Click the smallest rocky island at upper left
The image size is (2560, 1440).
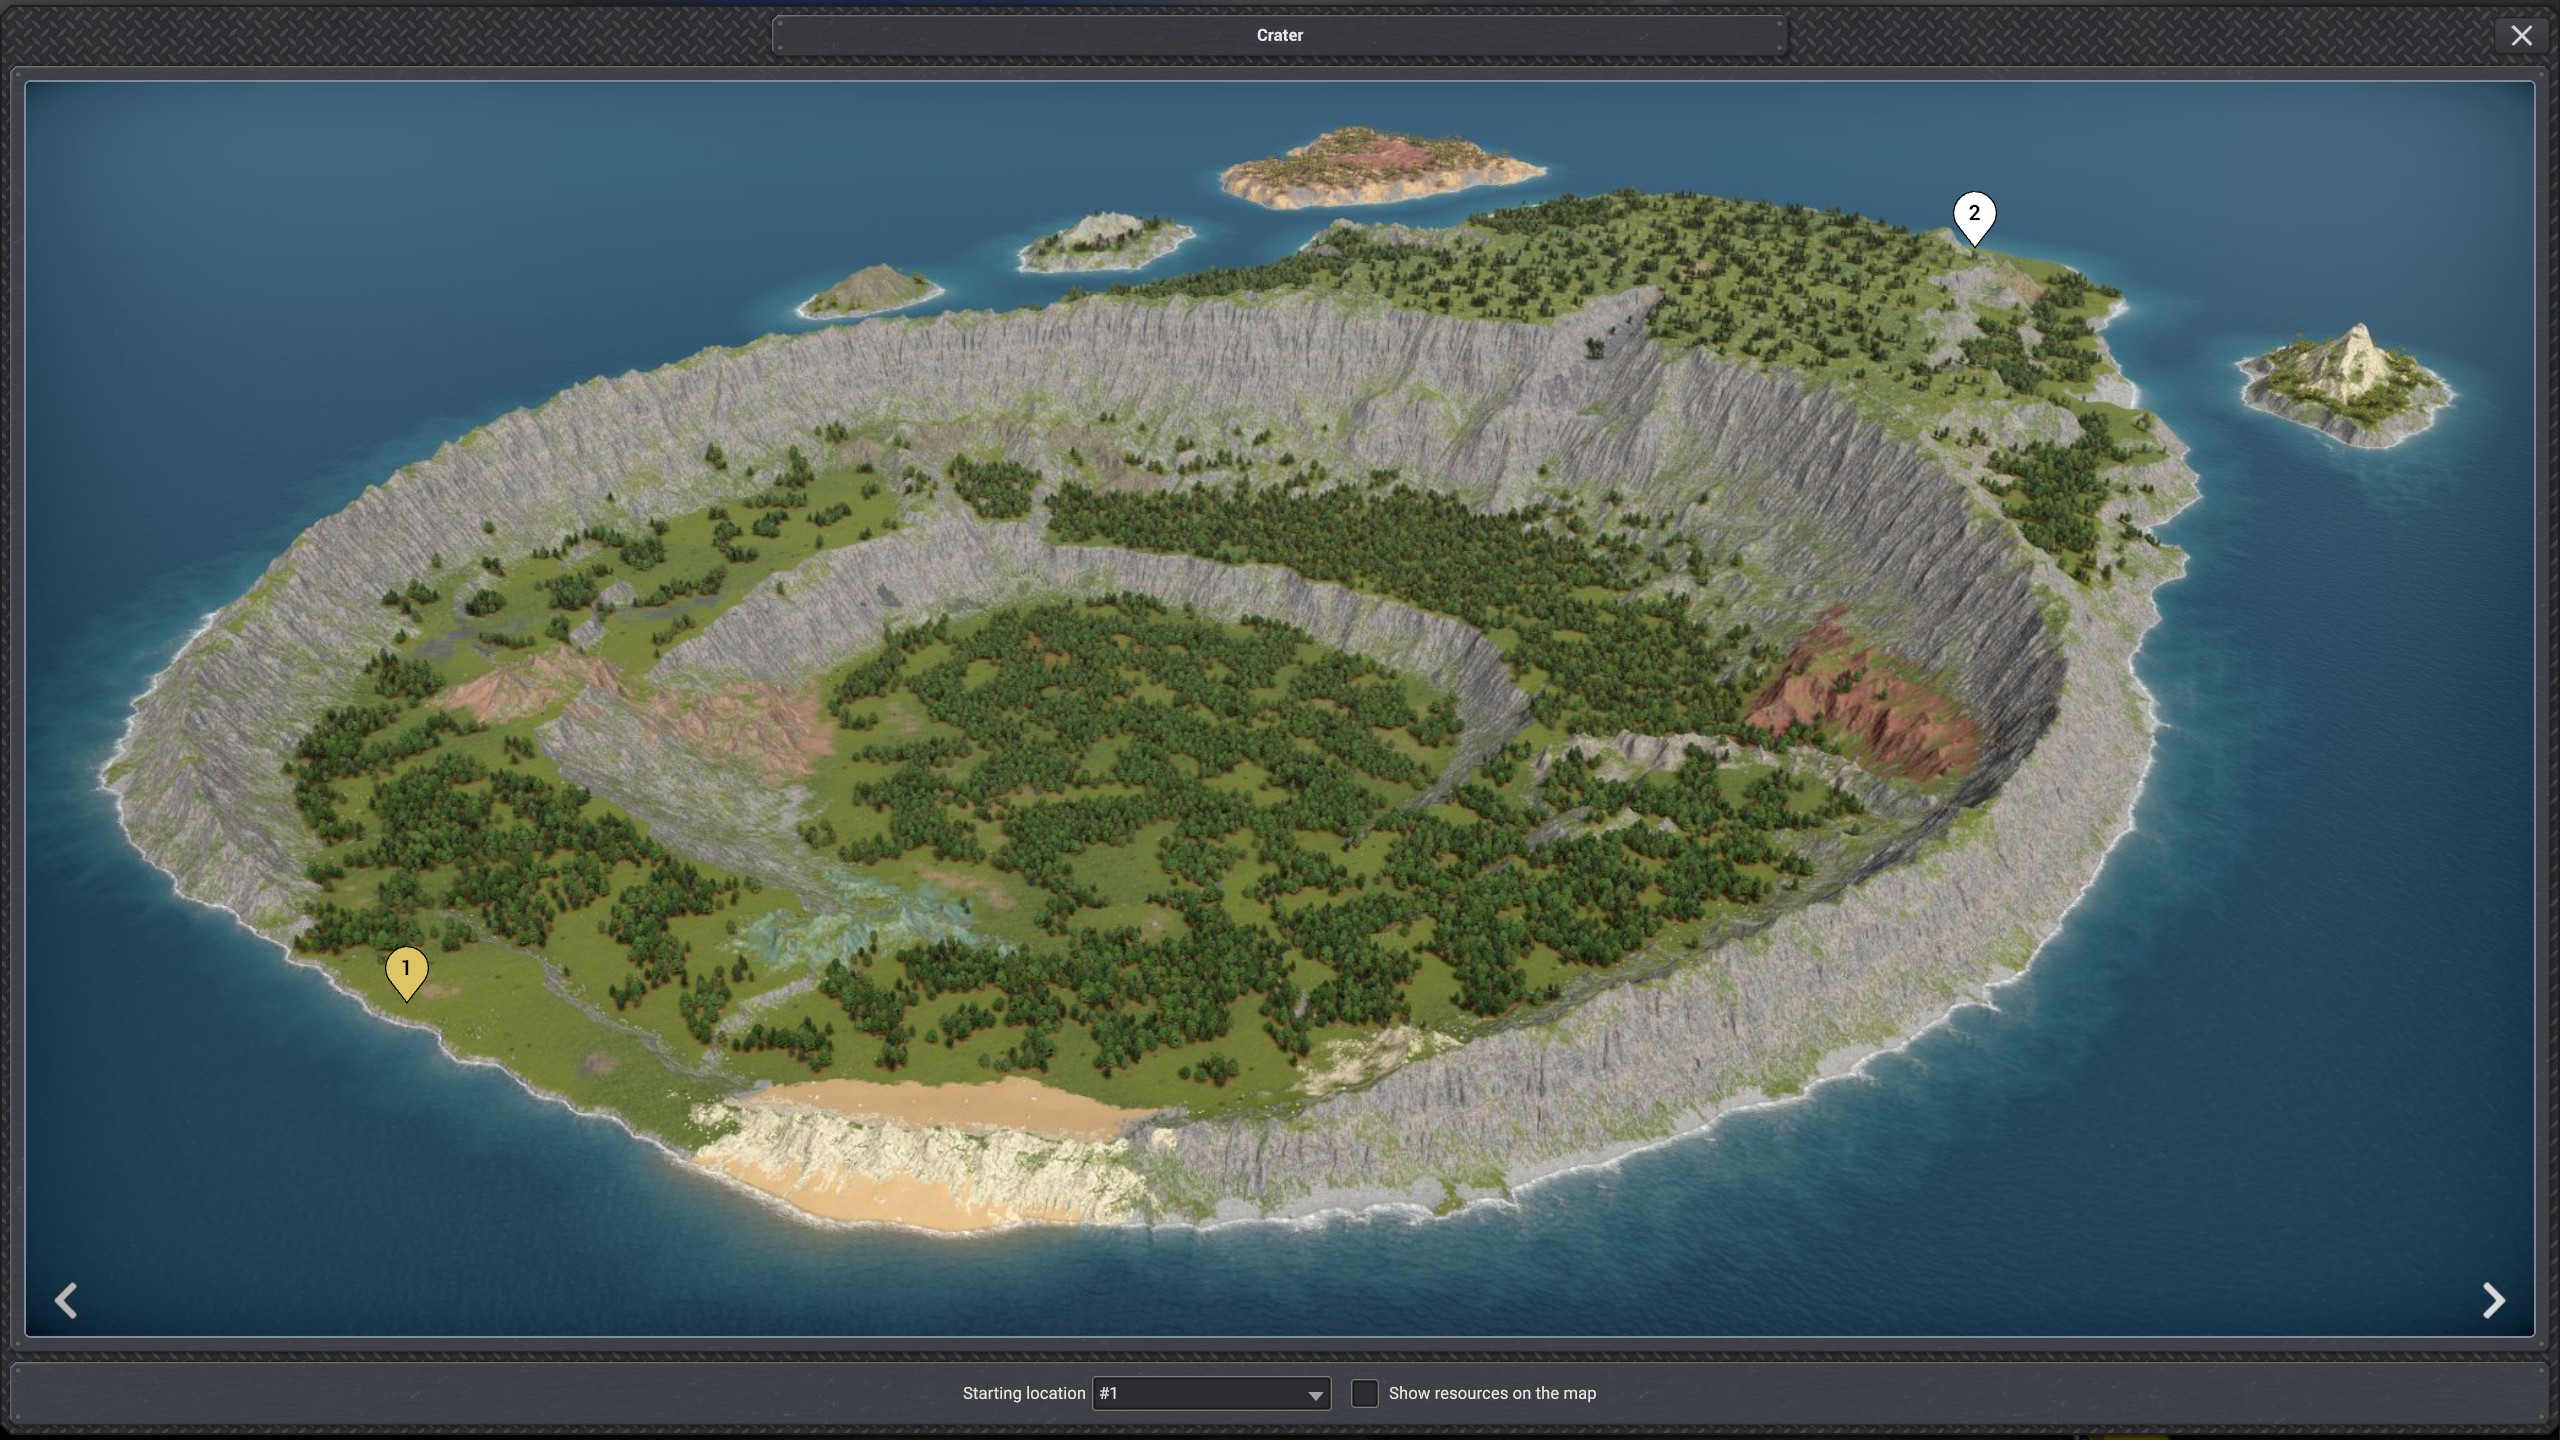[870, 290]
